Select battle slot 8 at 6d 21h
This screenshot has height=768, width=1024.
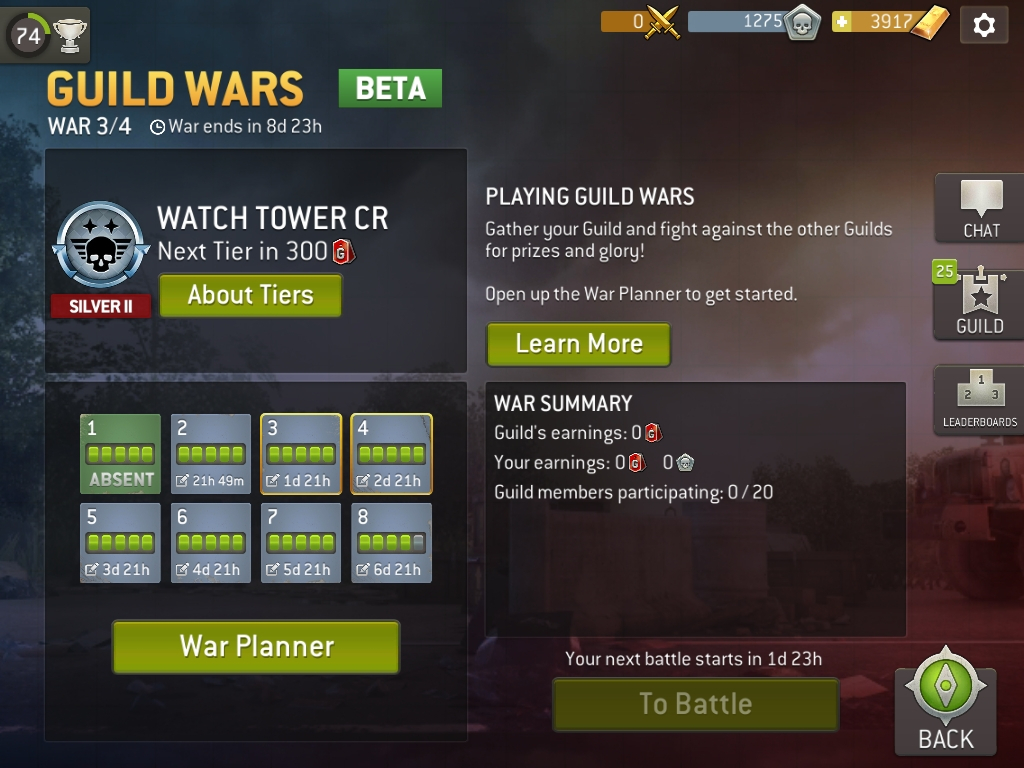click(x=391, y=543)
